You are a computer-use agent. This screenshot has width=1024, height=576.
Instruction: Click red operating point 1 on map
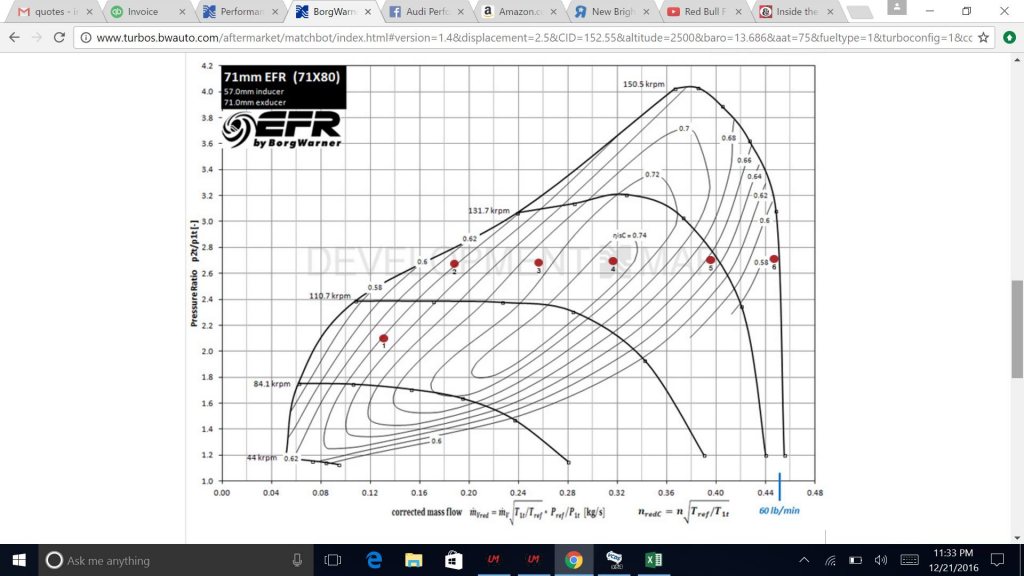(x=383, y=338)
